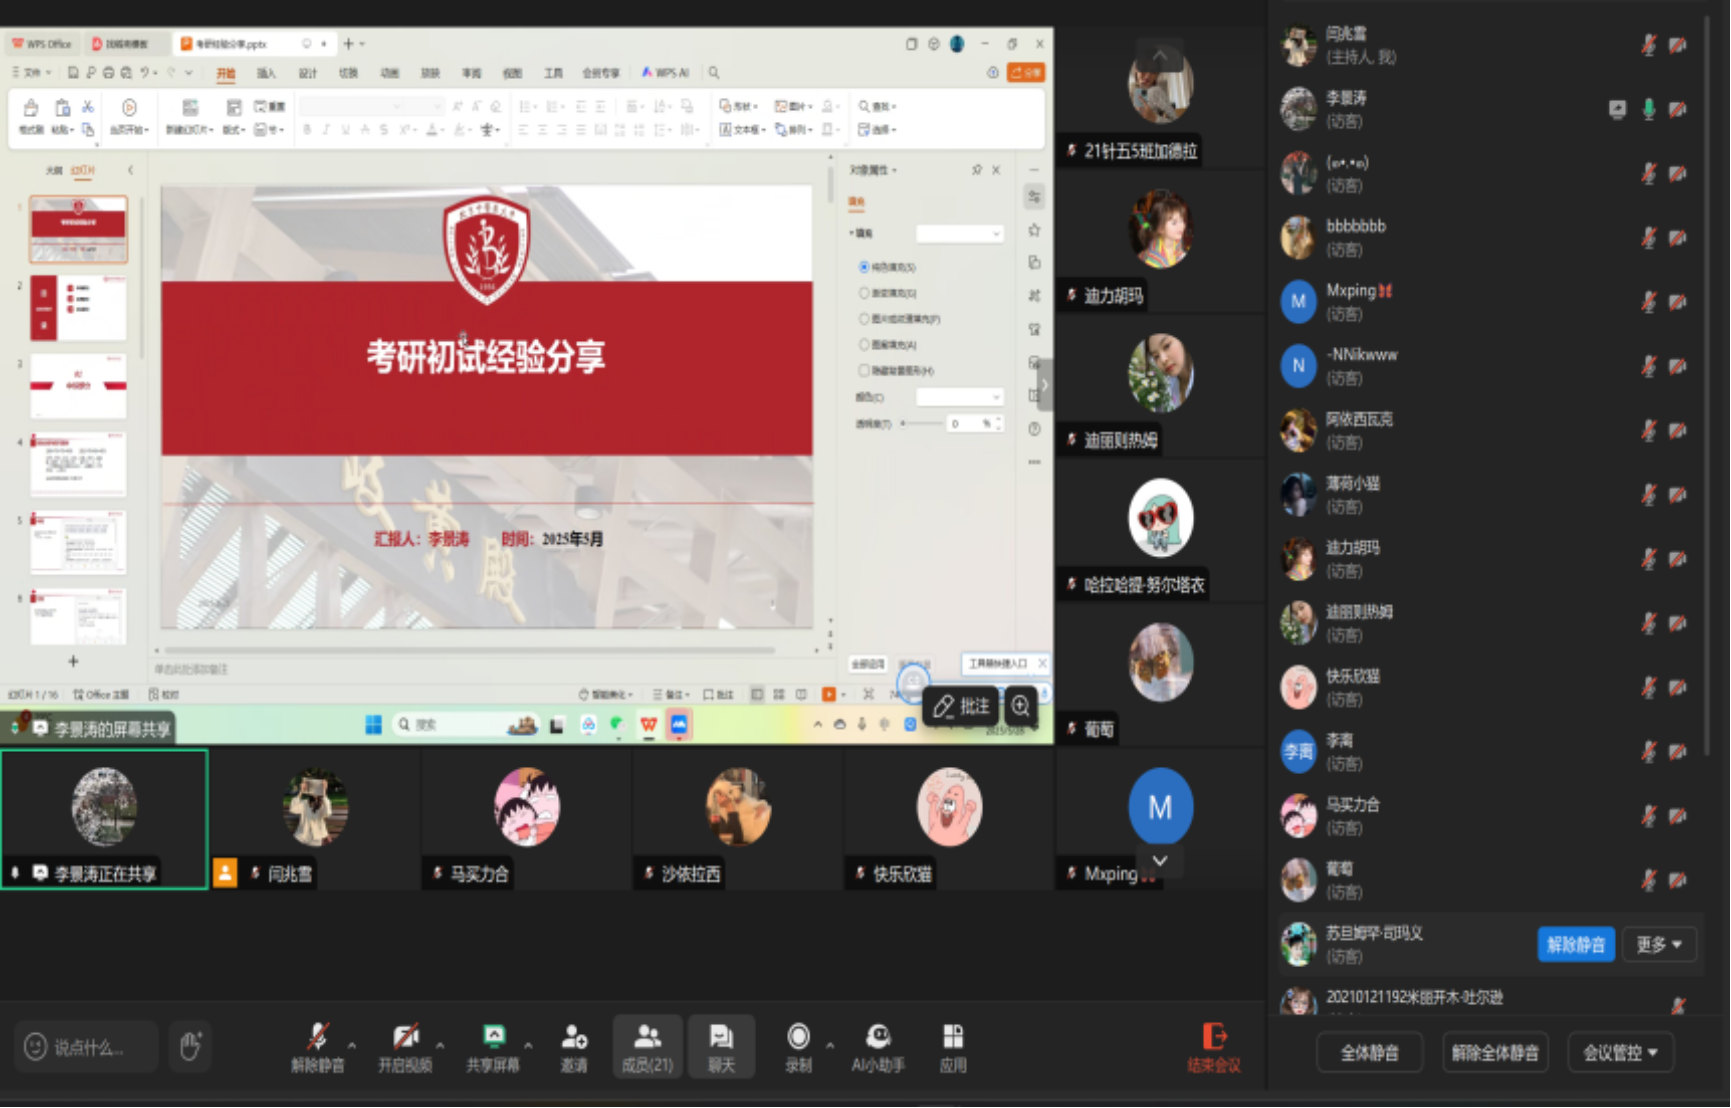Start recording with the 录制 button
The width and height of the screenshot is (1731, 1108).
(x=798, y=1046)
